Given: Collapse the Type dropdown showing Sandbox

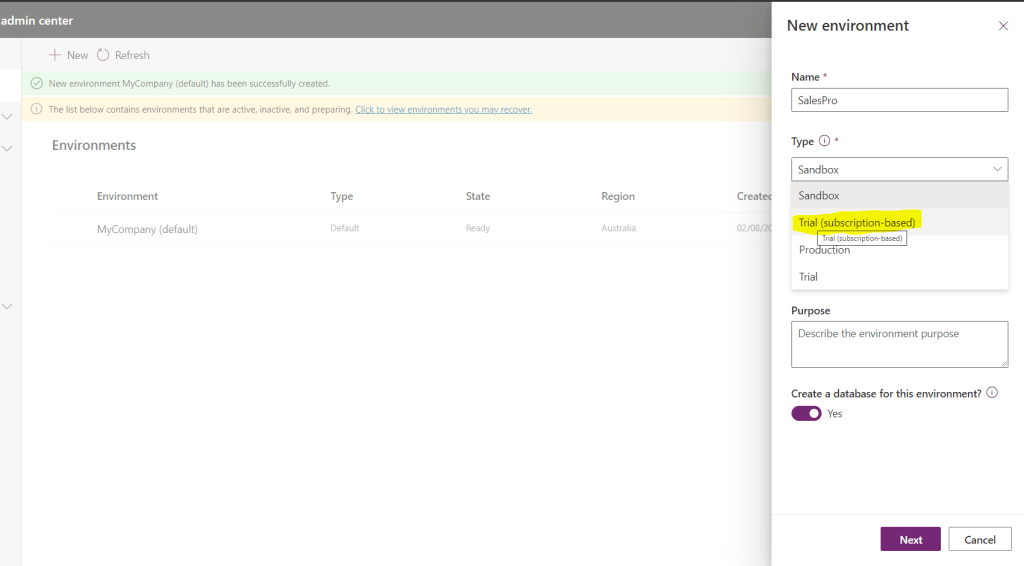Looking at the screenshot, I should tap(997, 170).
